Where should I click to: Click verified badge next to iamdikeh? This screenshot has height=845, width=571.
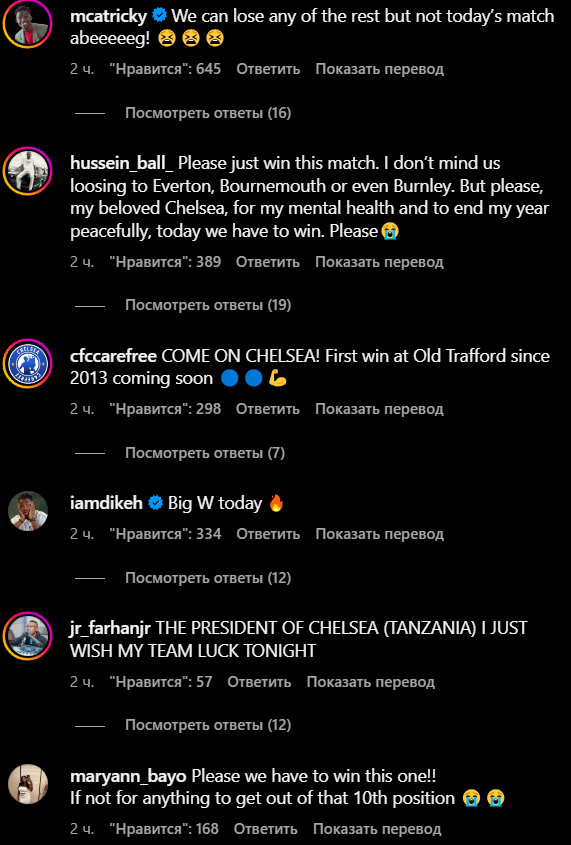(x=155, y=503)
